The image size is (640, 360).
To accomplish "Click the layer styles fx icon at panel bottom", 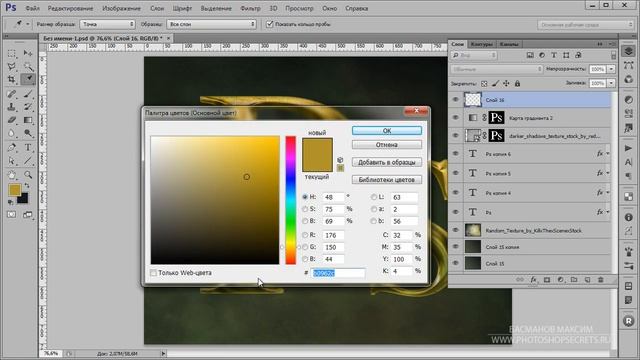I will point(533,280).
